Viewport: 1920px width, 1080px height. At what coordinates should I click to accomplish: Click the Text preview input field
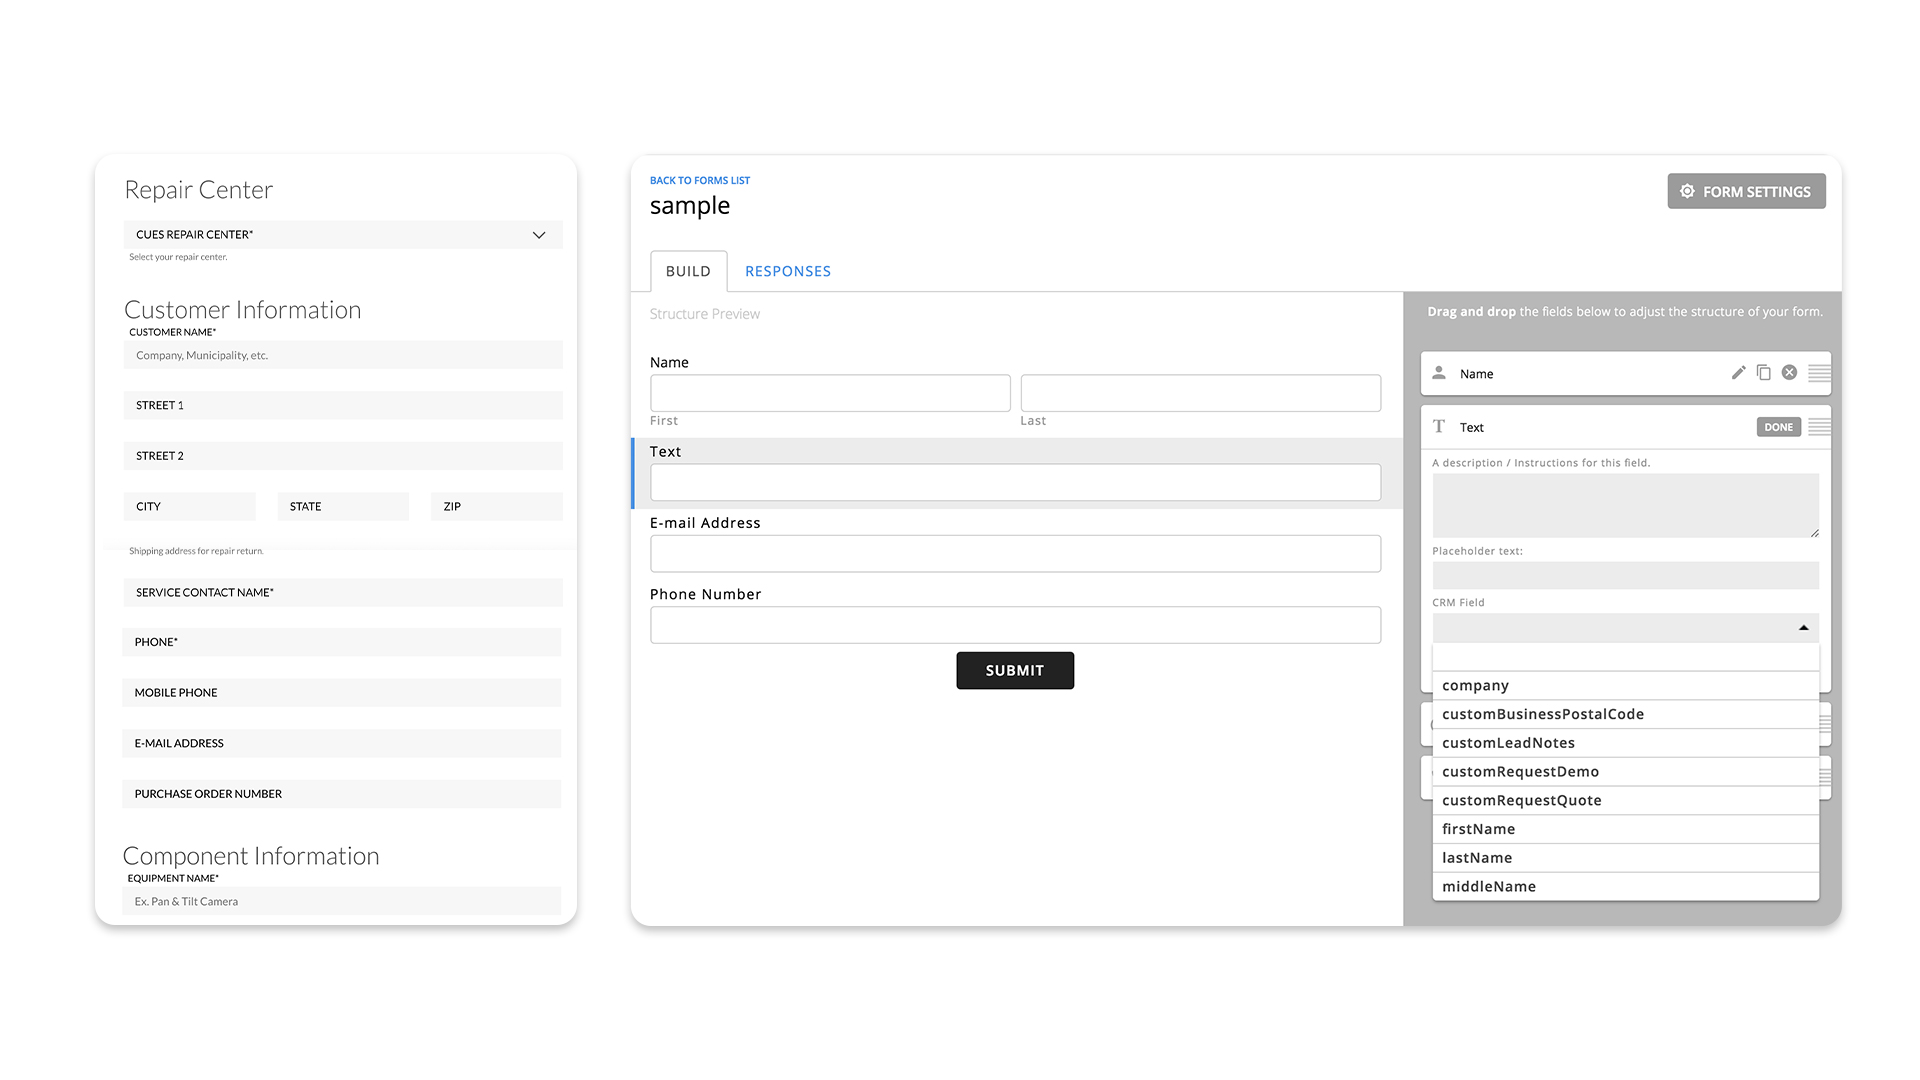[1015, 482]
